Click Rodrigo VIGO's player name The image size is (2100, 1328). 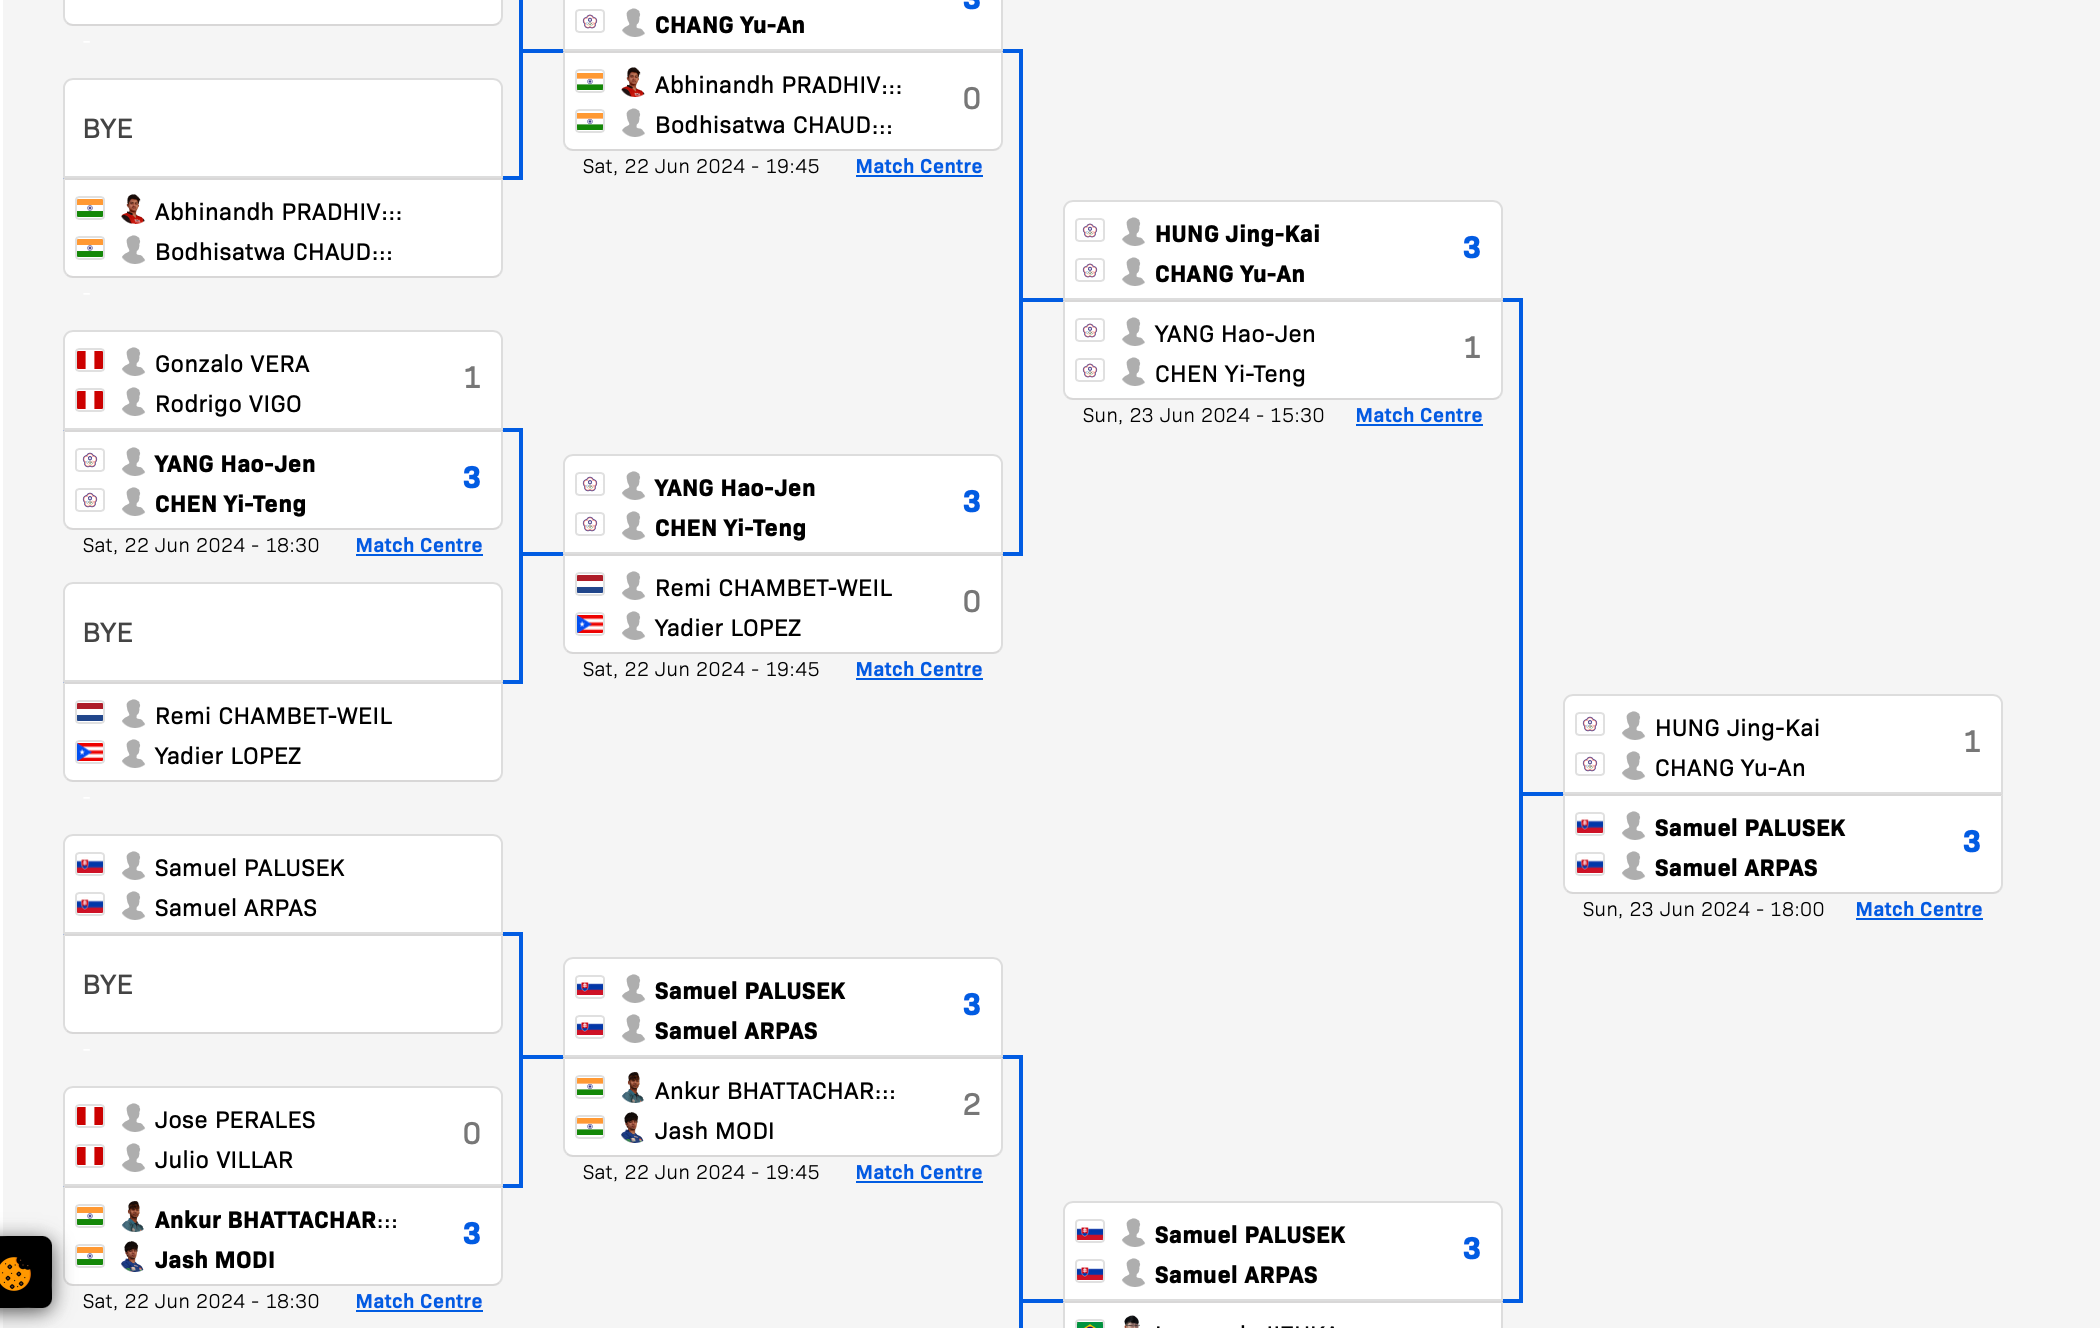pyautogui.click(x=228, y=404)
